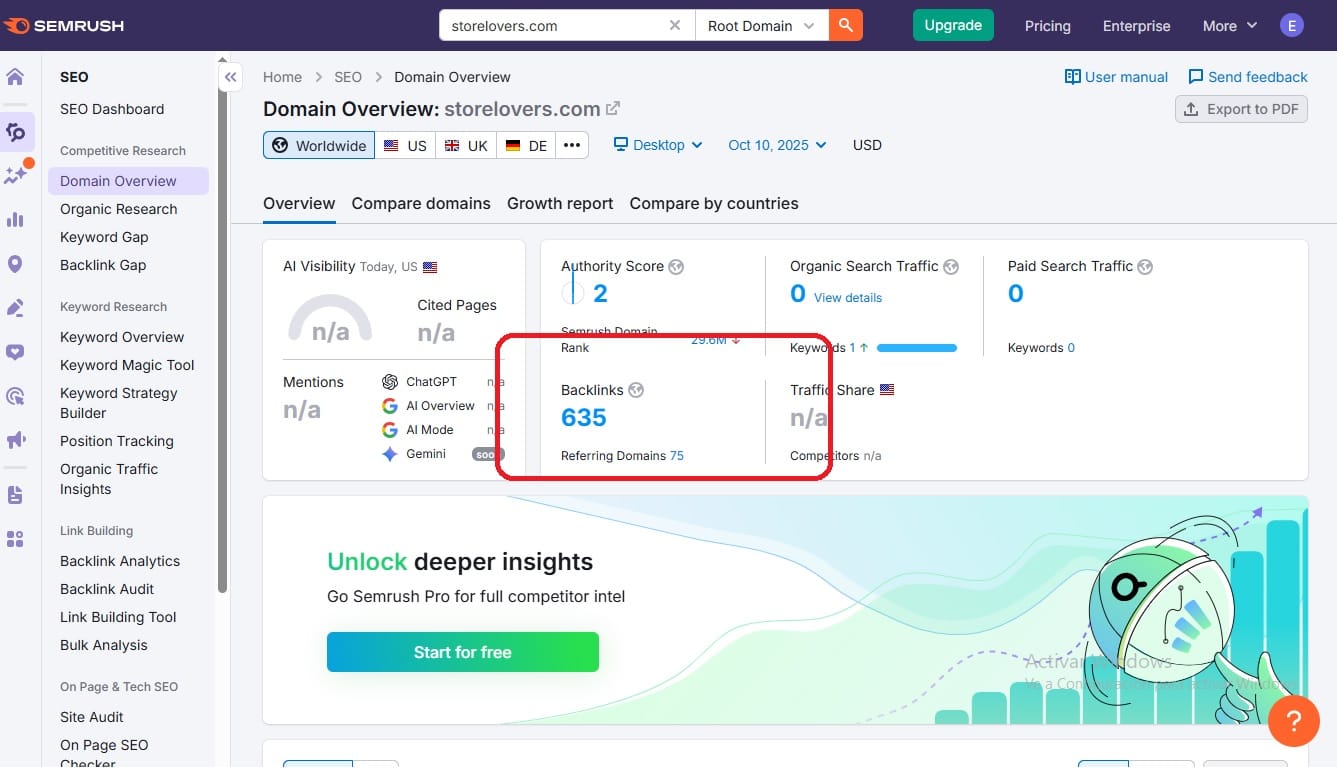The image size is (1337, 781).
Task: Open the orange help question-mark bubble
Action: [1293, 720]
